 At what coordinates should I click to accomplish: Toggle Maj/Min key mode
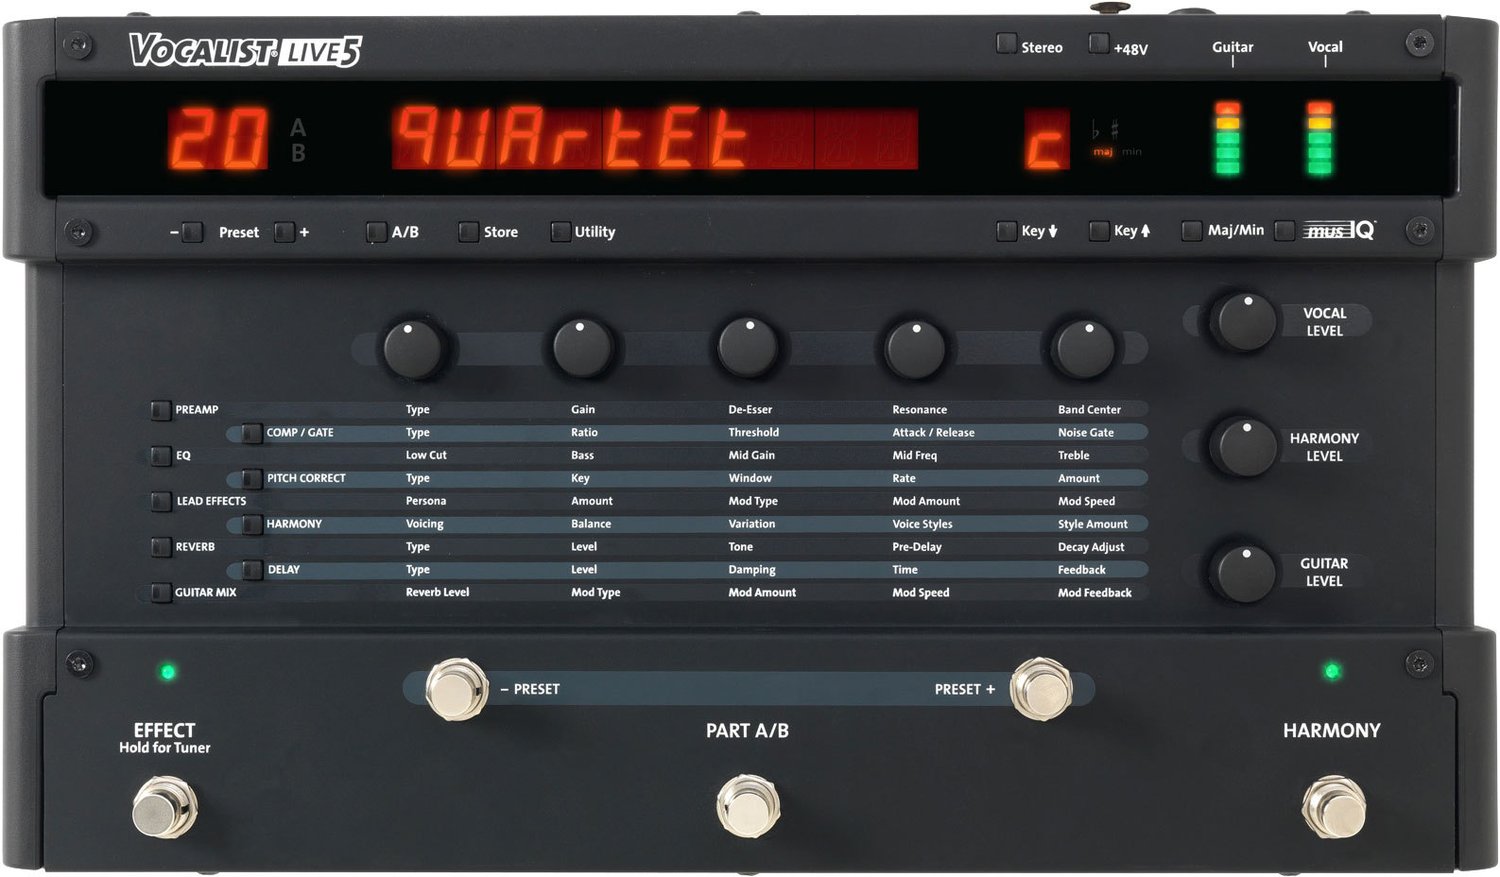(x=1191, y=231)
